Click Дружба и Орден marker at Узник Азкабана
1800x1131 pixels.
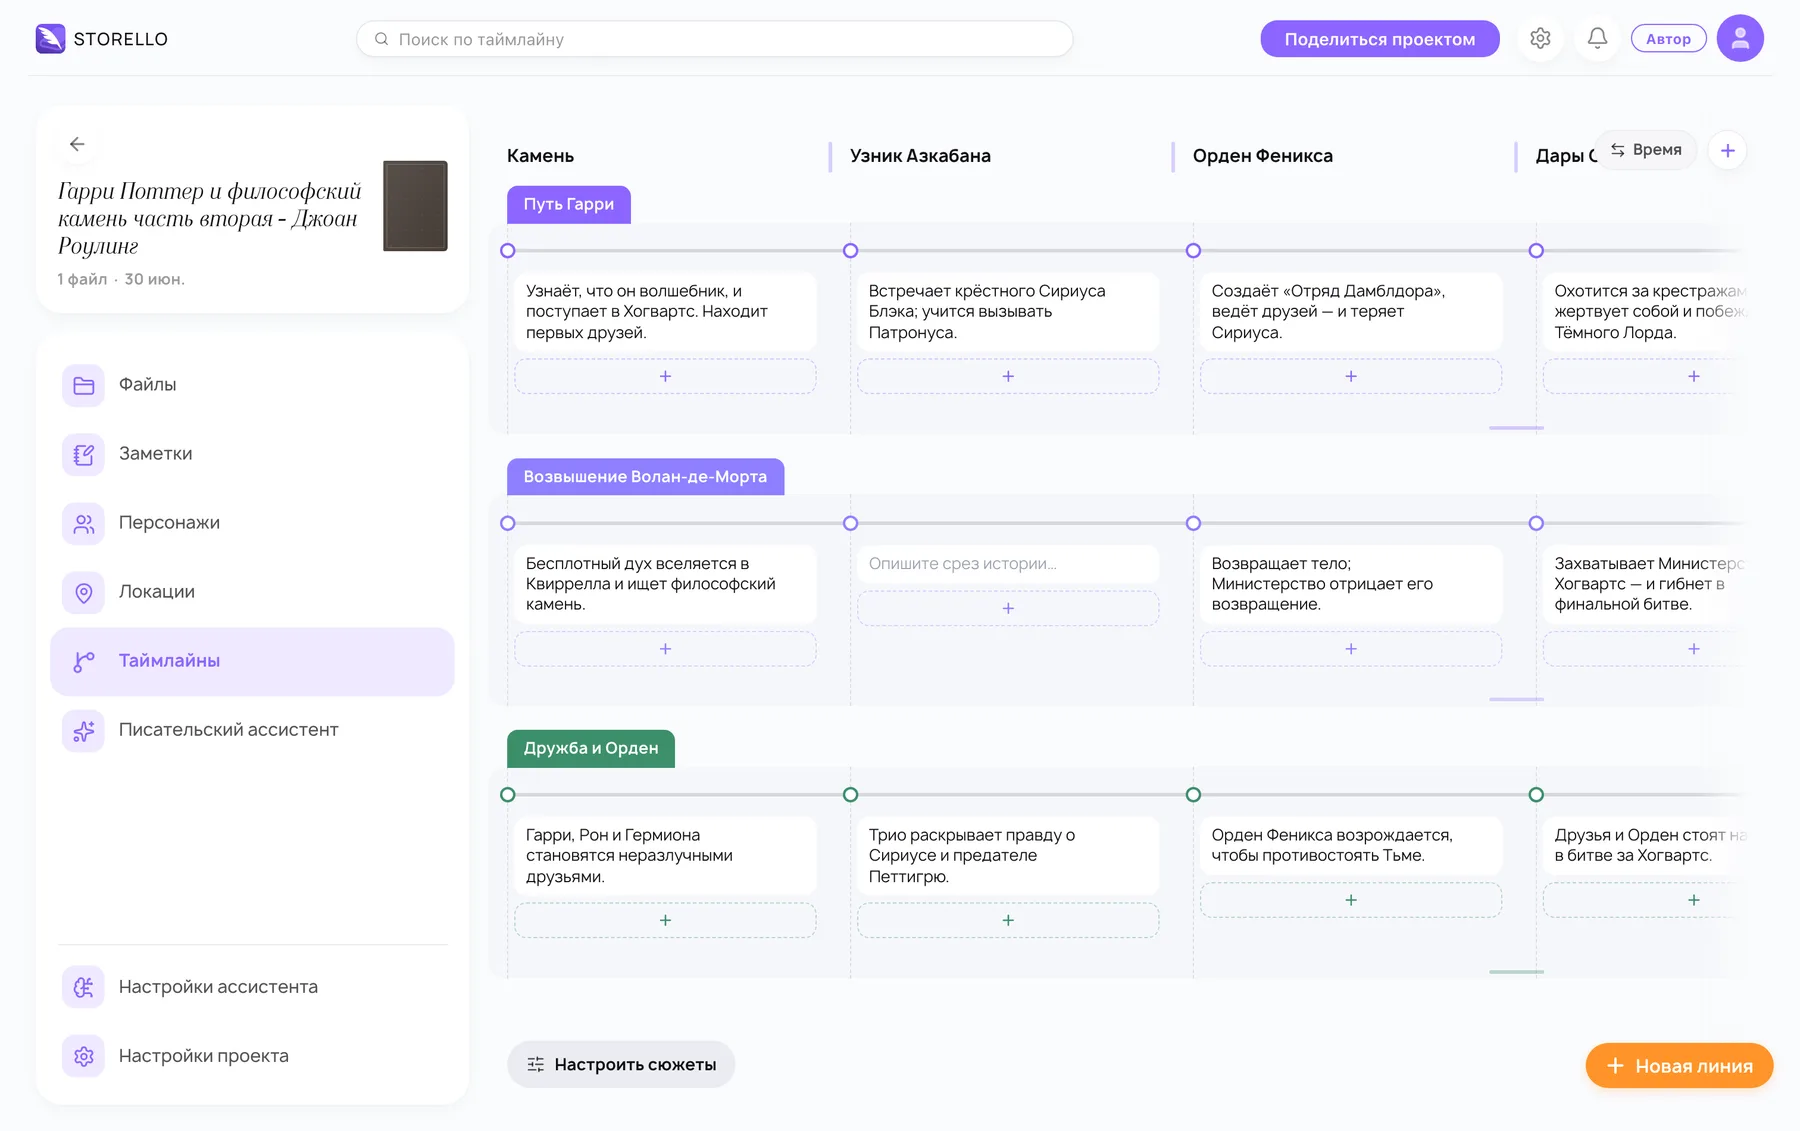[851, 795]
